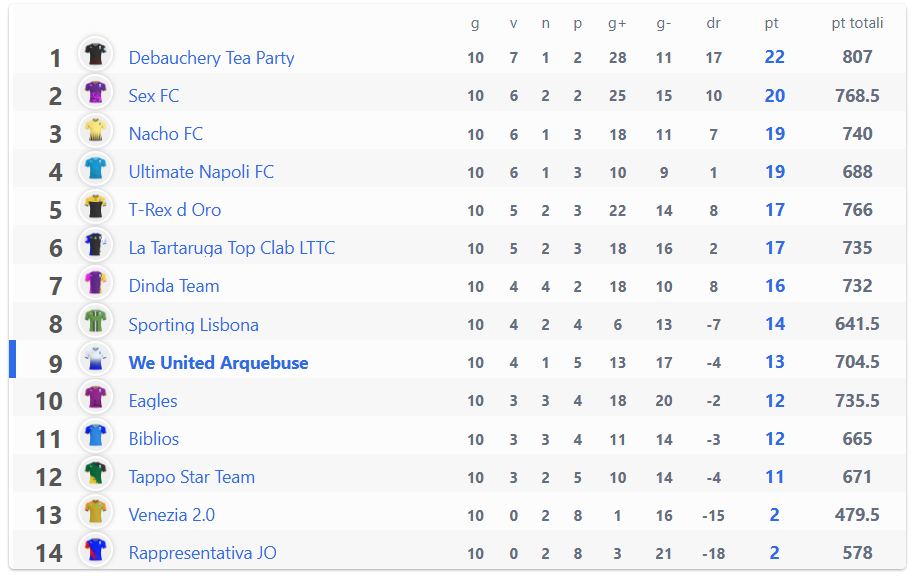Click the green striped jersey of Sporting Lisbona

[x=95, y=321]
